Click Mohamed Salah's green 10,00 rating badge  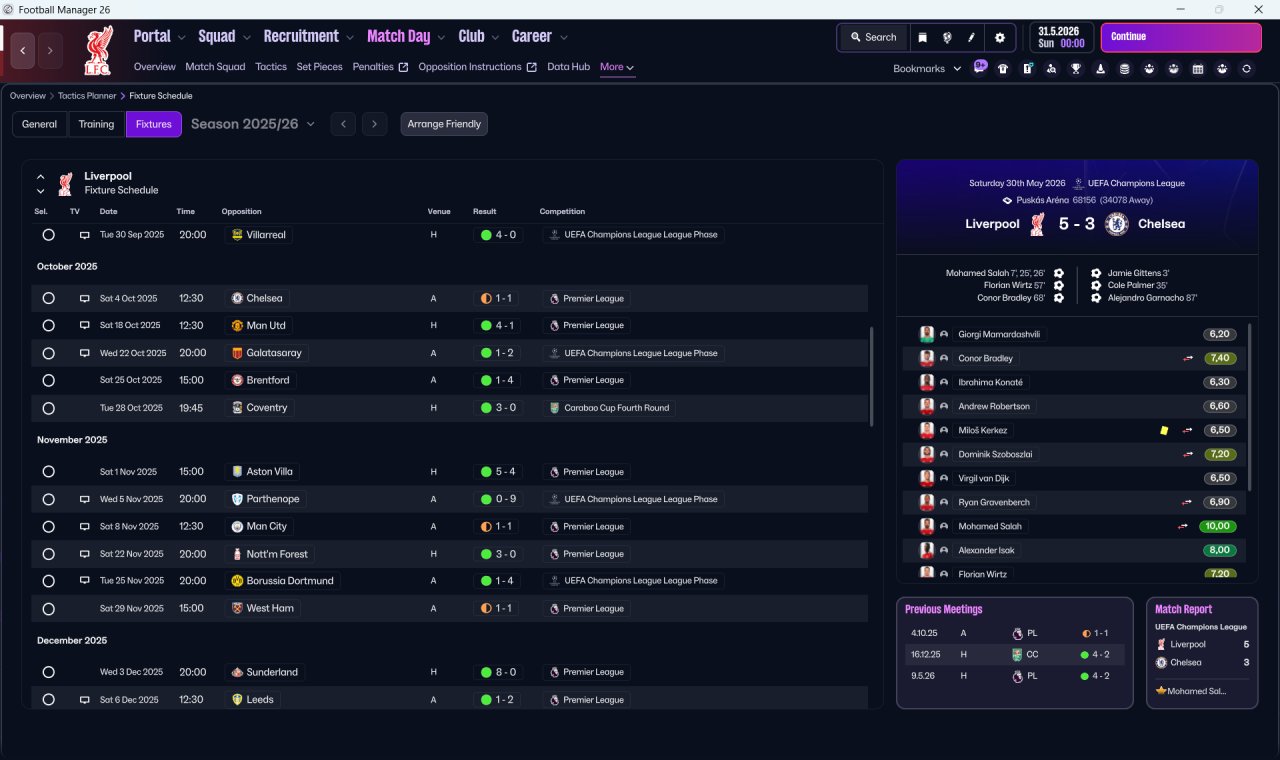point(1219,526)
